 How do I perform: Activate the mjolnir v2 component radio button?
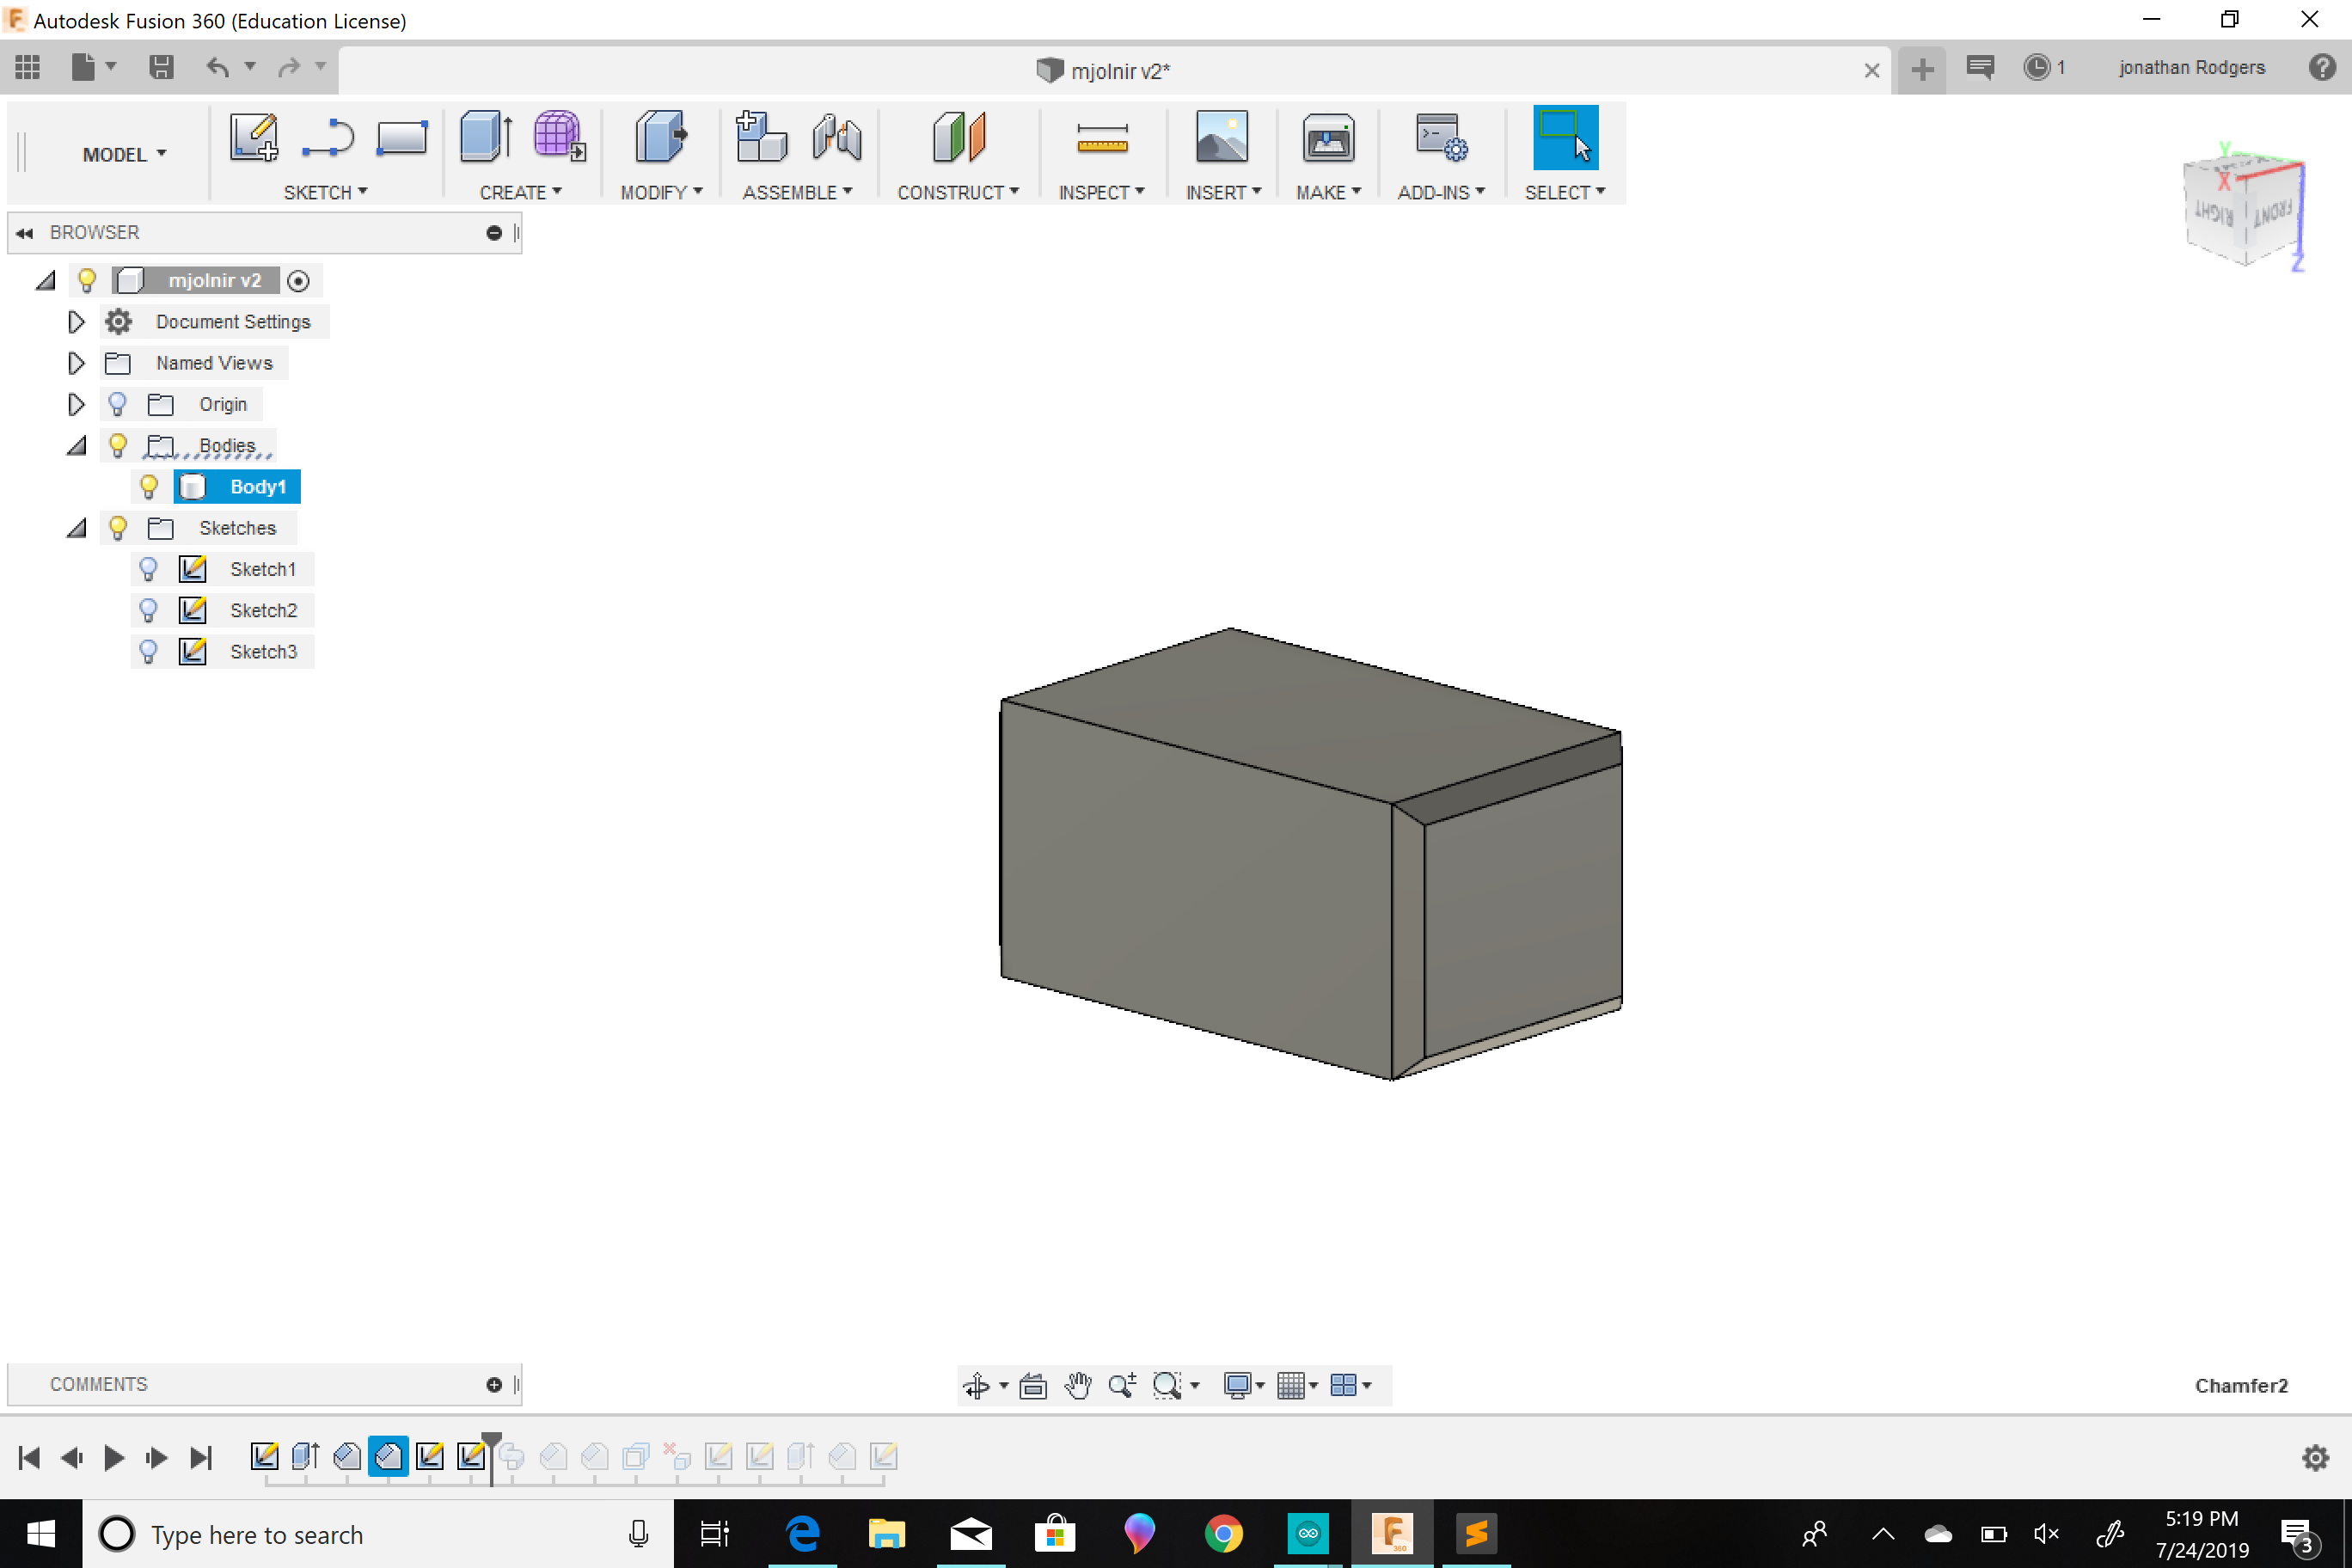pos(298,281)
